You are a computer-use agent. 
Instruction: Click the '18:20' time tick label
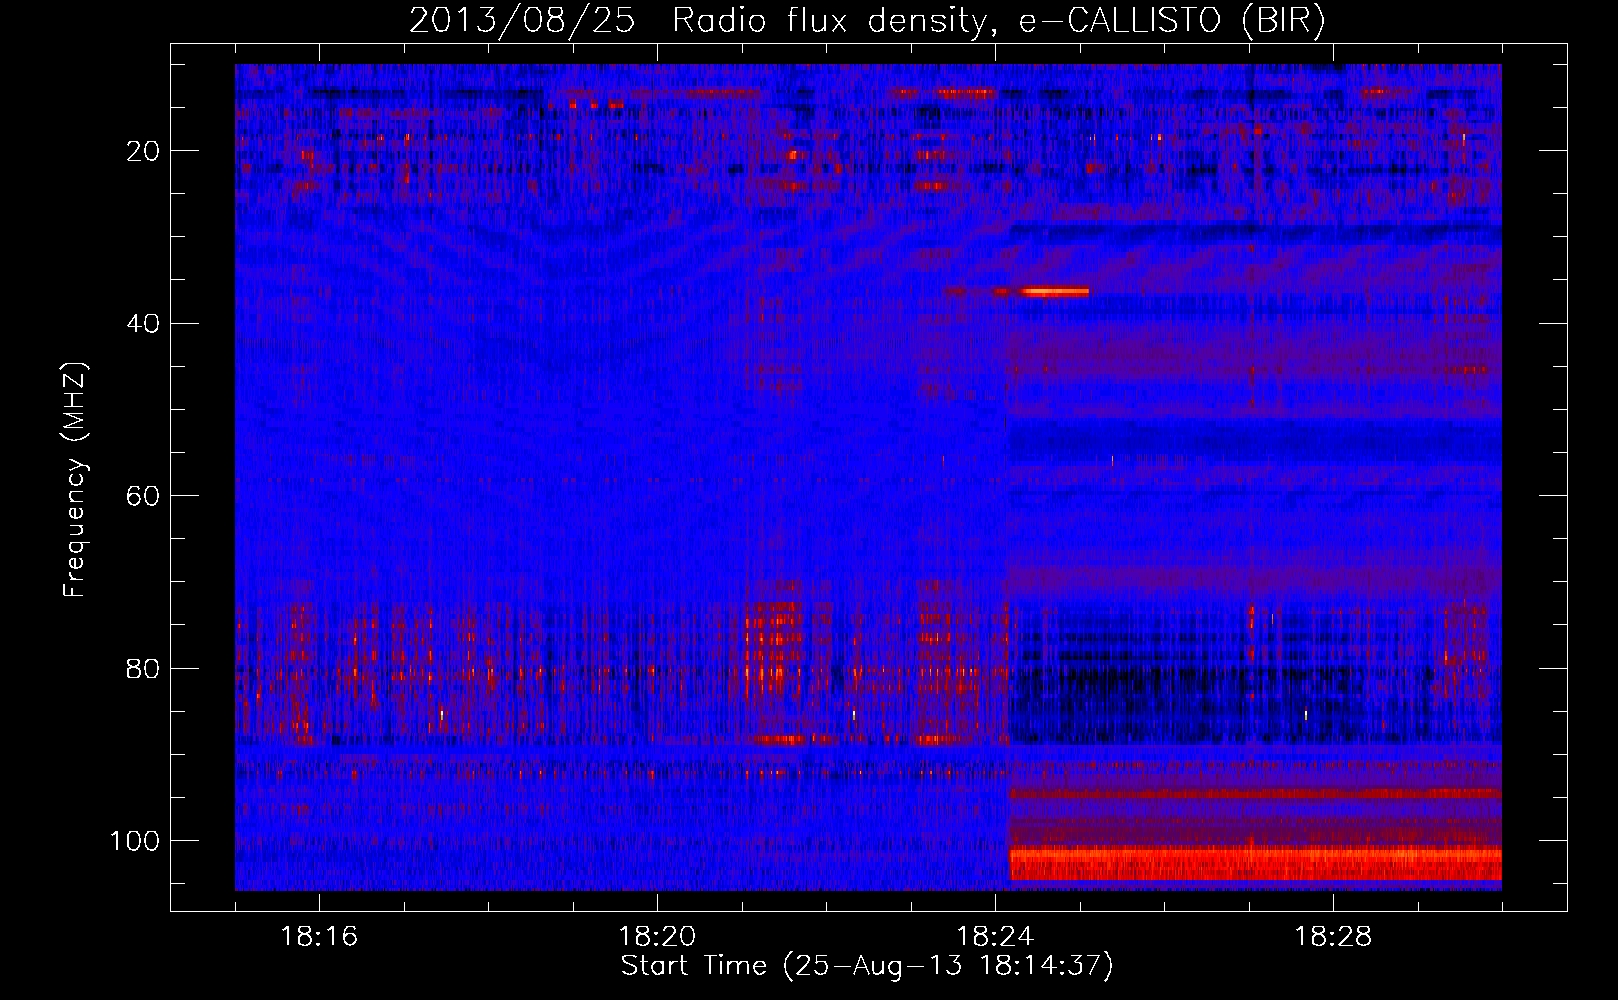658,937
